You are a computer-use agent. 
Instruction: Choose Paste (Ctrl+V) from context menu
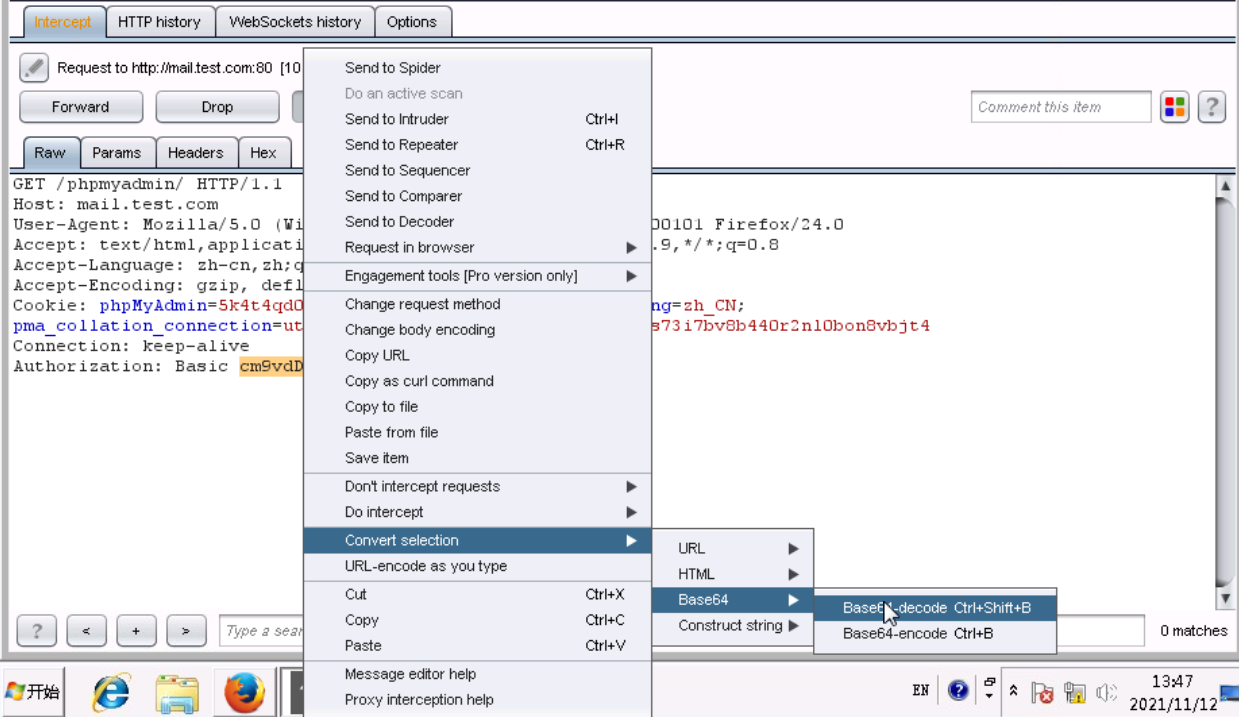[477, 646]
